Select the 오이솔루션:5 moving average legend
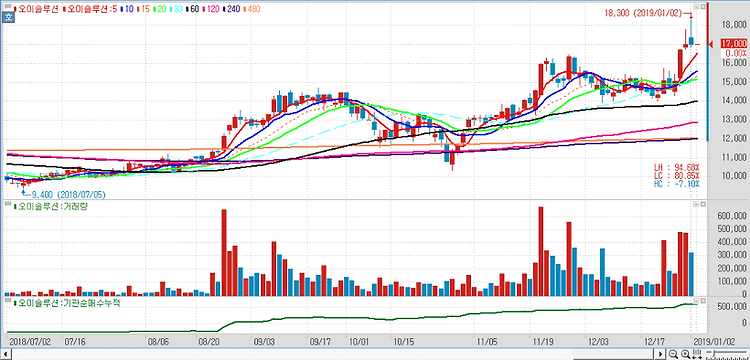This screenshot has width=750, height=360. (90, 9)
